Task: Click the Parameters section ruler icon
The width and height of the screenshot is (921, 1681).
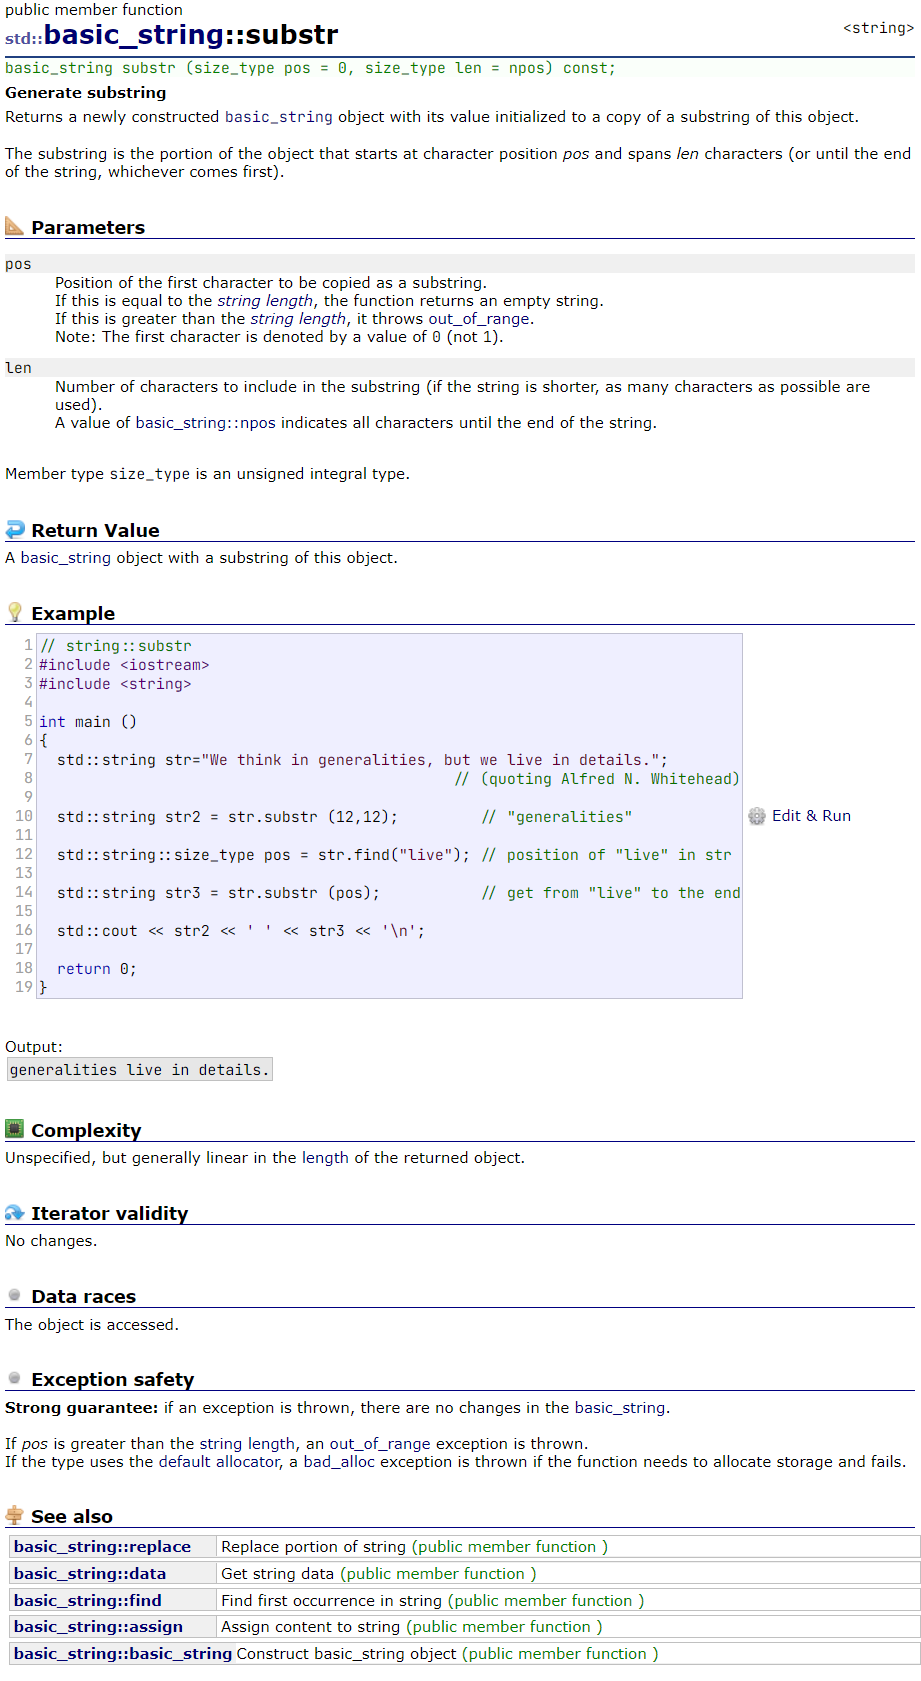Action: click(x=14, y=226)
